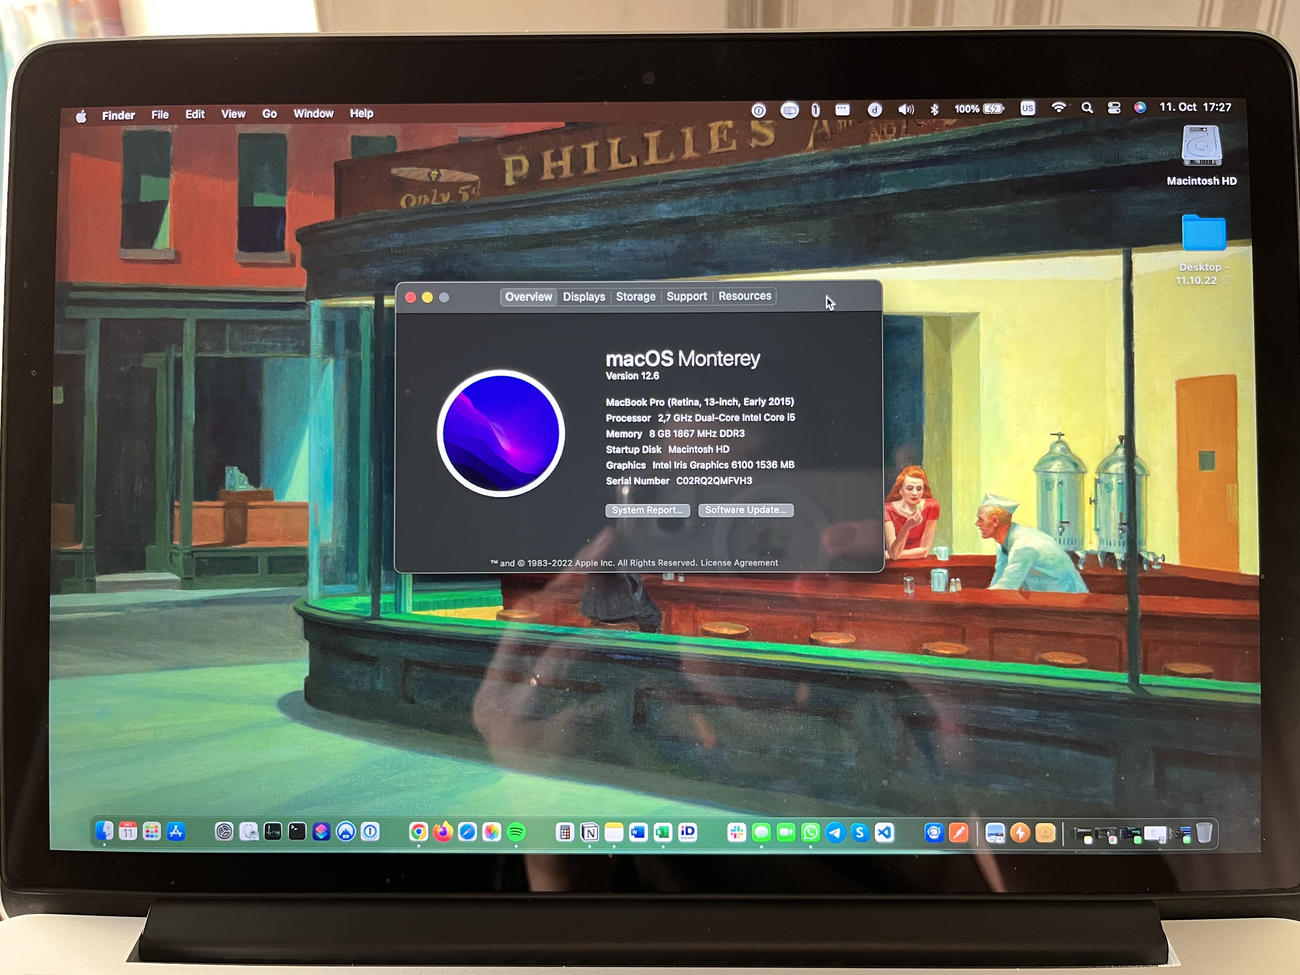Open Finder from the dock

coord(104,830)
